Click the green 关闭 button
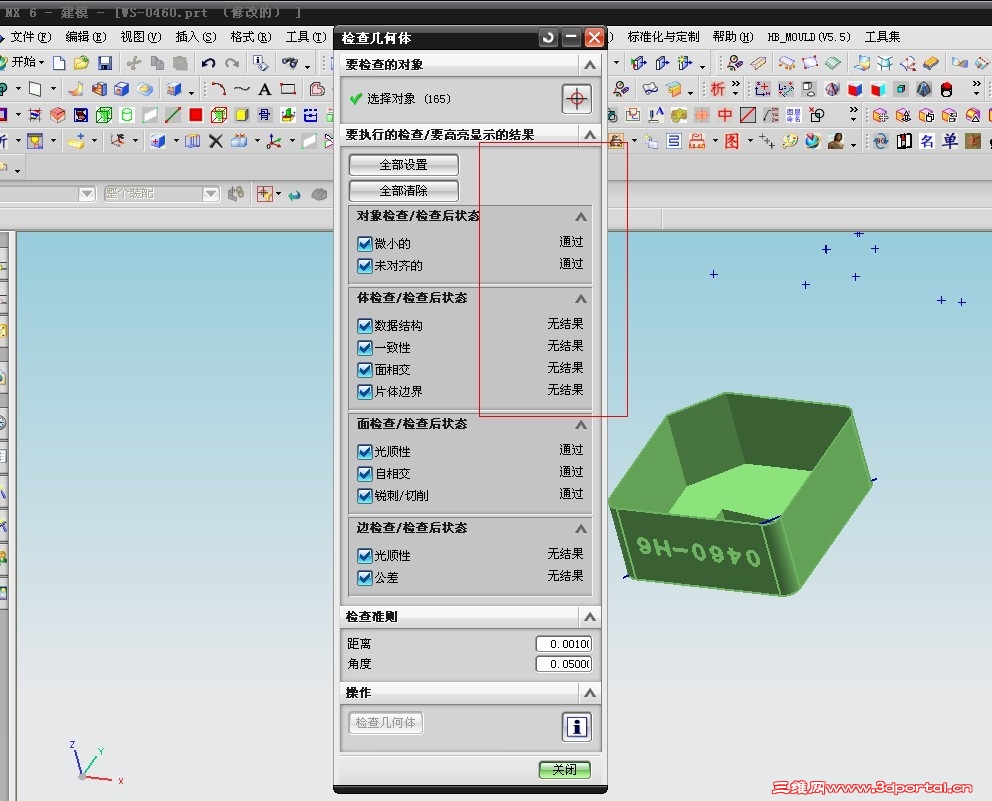The height and width of the screenshot is (801, 992). coord(564,769)
